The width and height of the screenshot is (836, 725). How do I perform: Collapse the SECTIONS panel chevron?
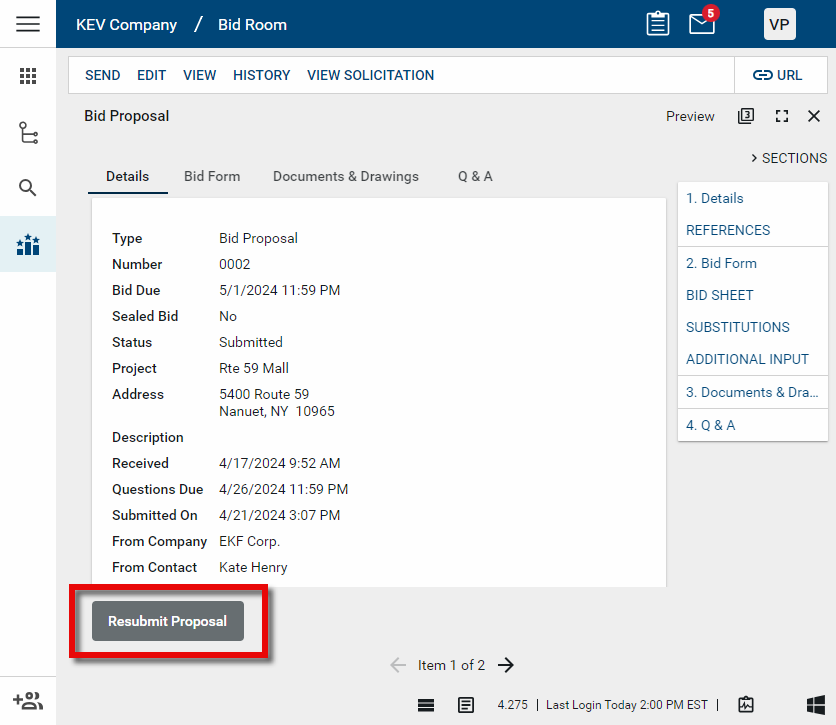pos(753,158)
